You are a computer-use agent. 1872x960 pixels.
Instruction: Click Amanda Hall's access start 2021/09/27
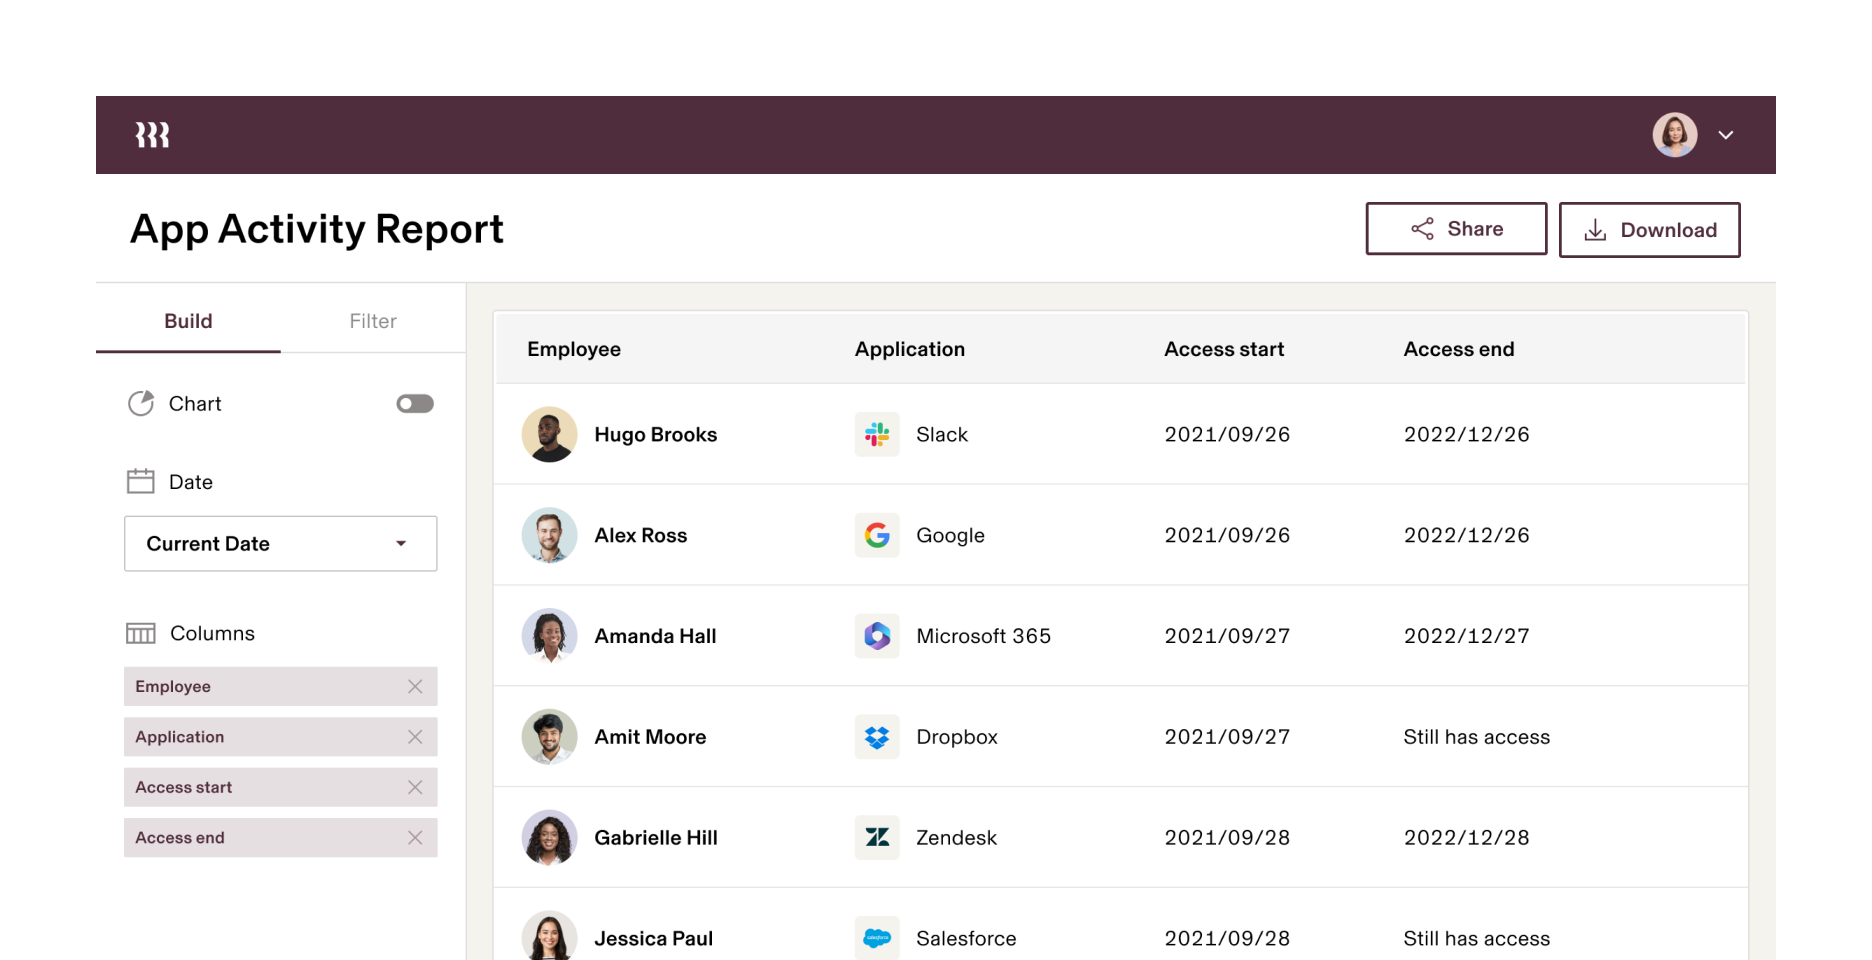point(1228,636)
